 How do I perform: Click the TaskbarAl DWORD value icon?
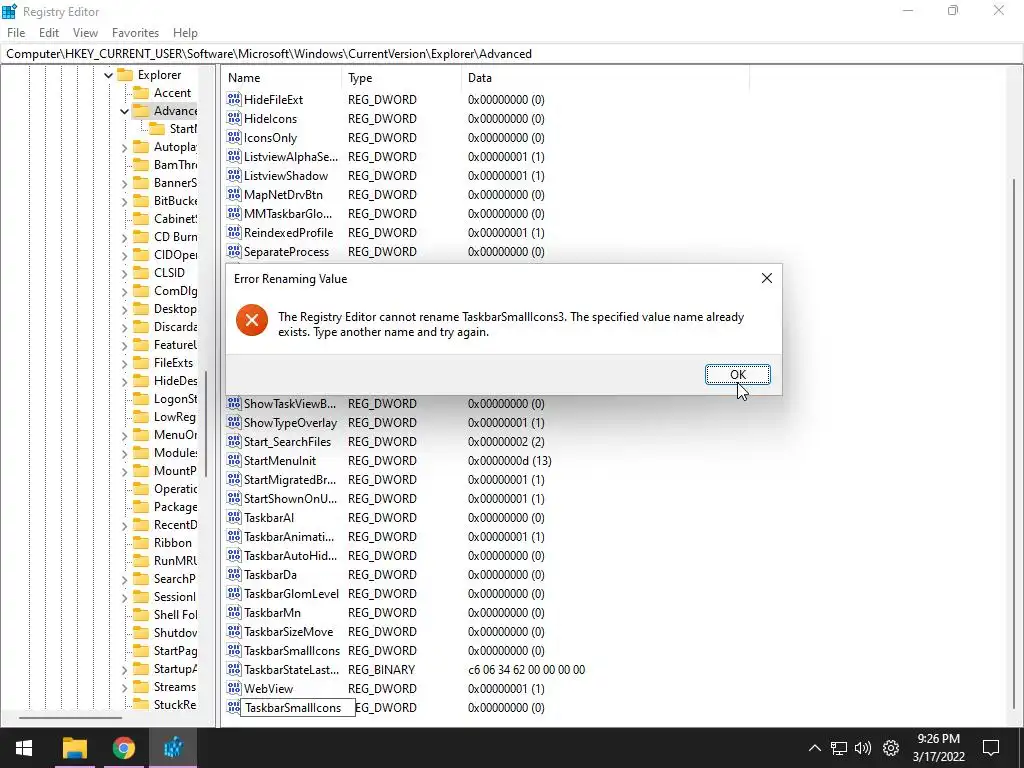point(234,517)
